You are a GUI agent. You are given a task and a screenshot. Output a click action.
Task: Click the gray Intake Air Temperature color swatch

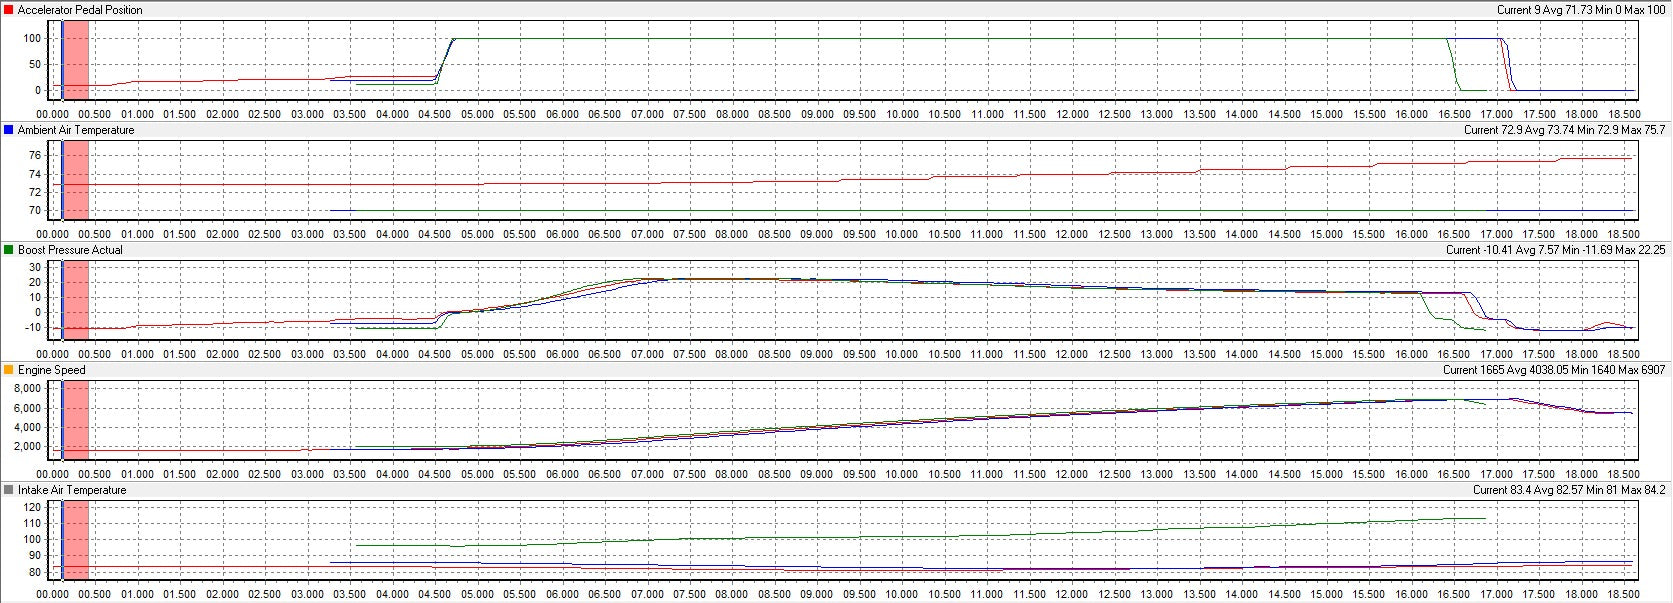point(9,490)
